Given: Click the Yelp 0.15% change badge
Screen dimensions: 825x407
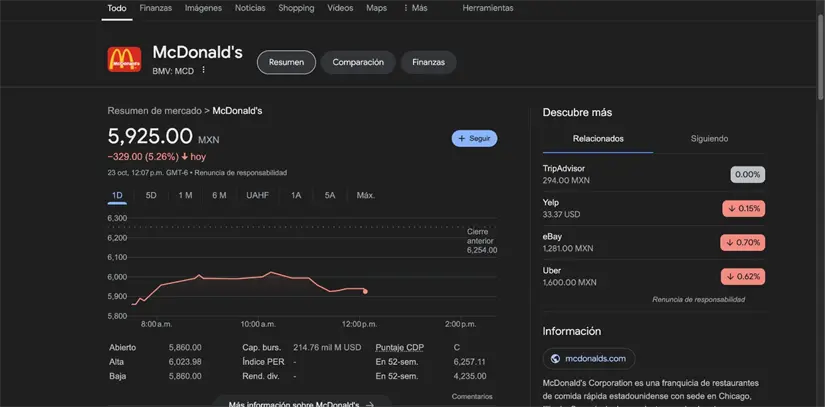Looking at the screenshot, I should [742, 208].
